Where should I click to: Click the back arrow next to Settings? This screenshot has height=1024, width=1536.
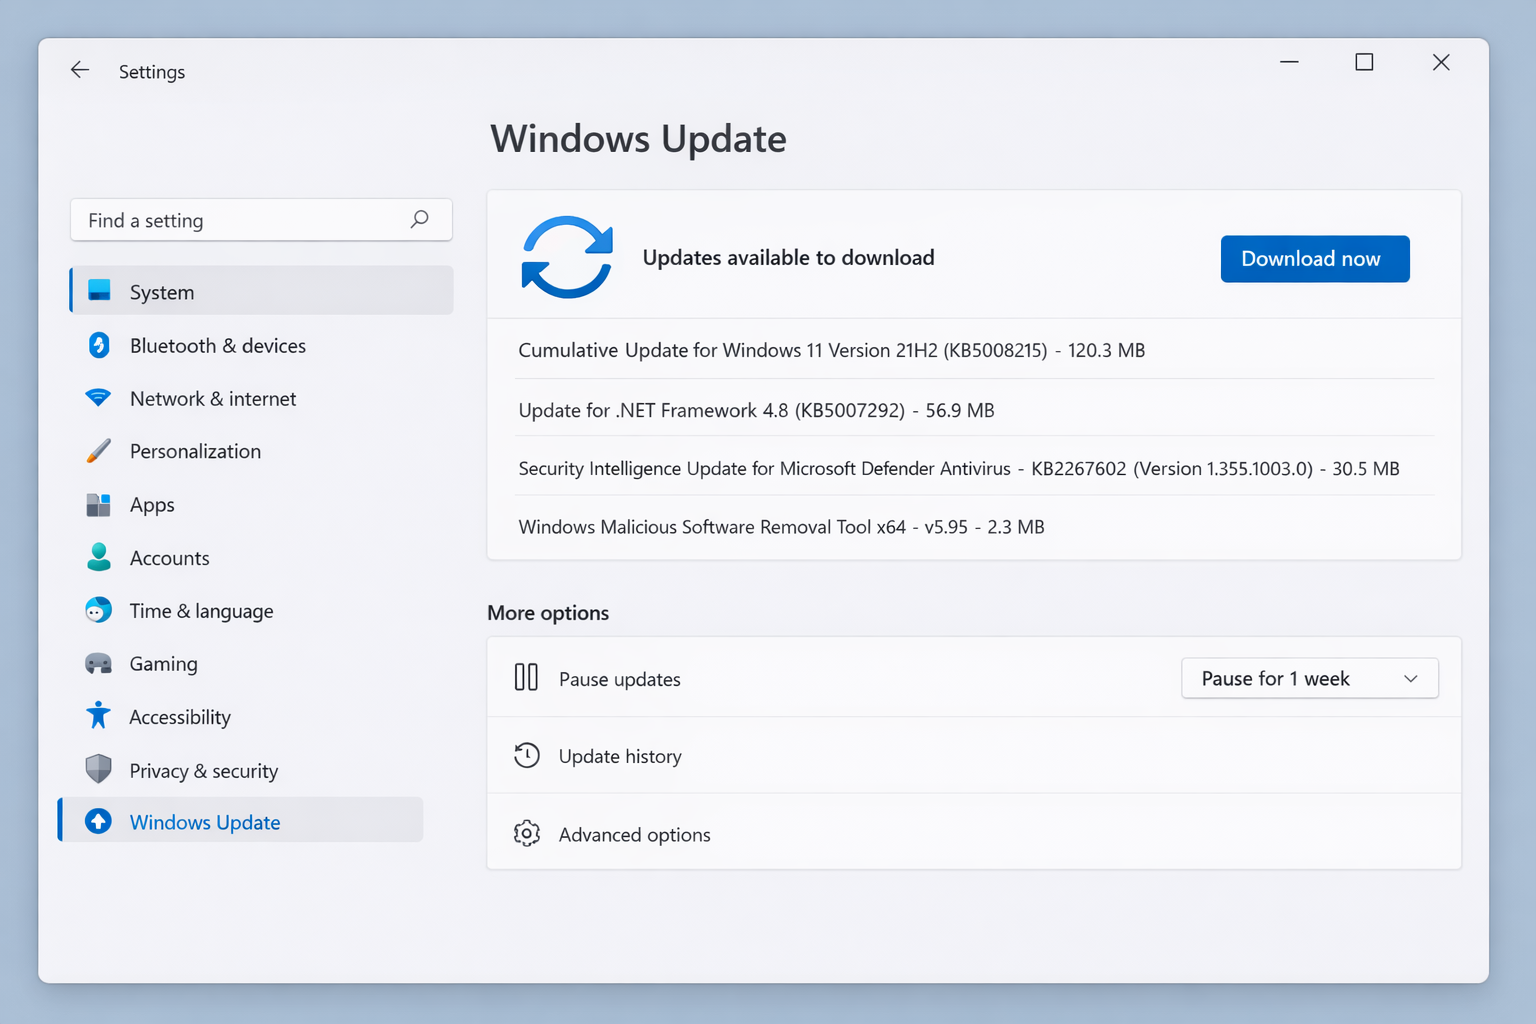tap(80, 70)
